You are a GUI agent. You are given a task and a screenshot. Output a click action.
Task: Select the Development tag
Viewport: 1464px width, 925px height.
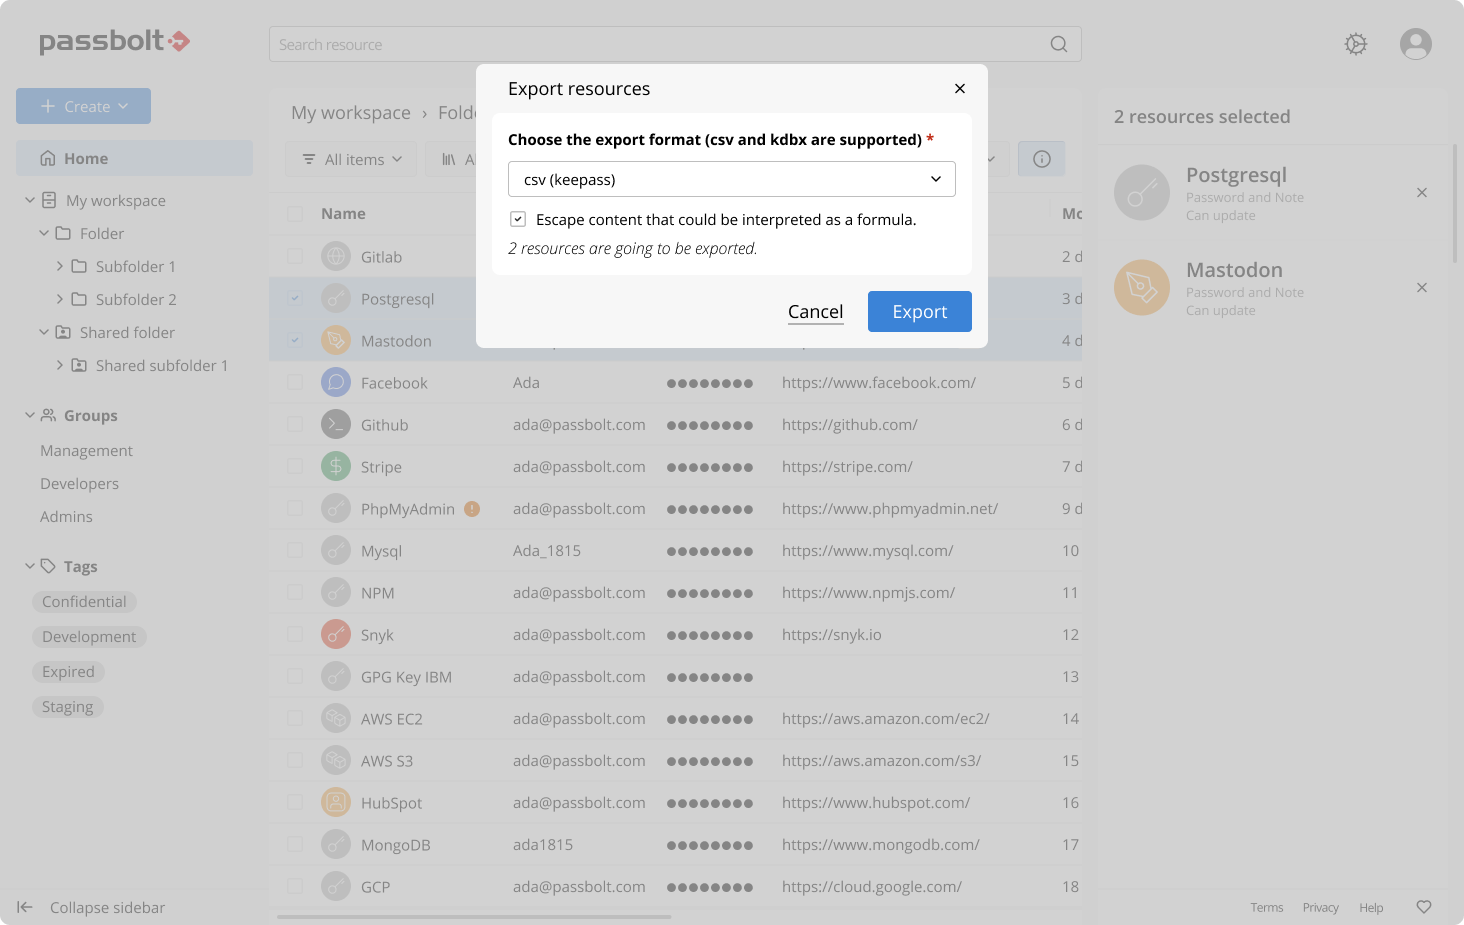point(89,637)
